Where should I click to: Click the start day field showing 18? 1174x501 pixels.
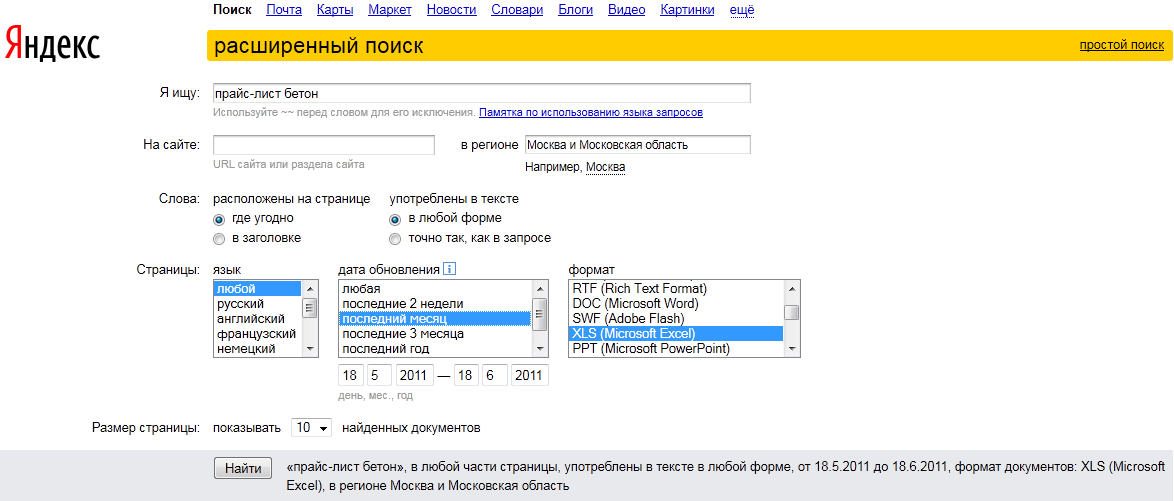pyautogui.click(x=350, y=375)
